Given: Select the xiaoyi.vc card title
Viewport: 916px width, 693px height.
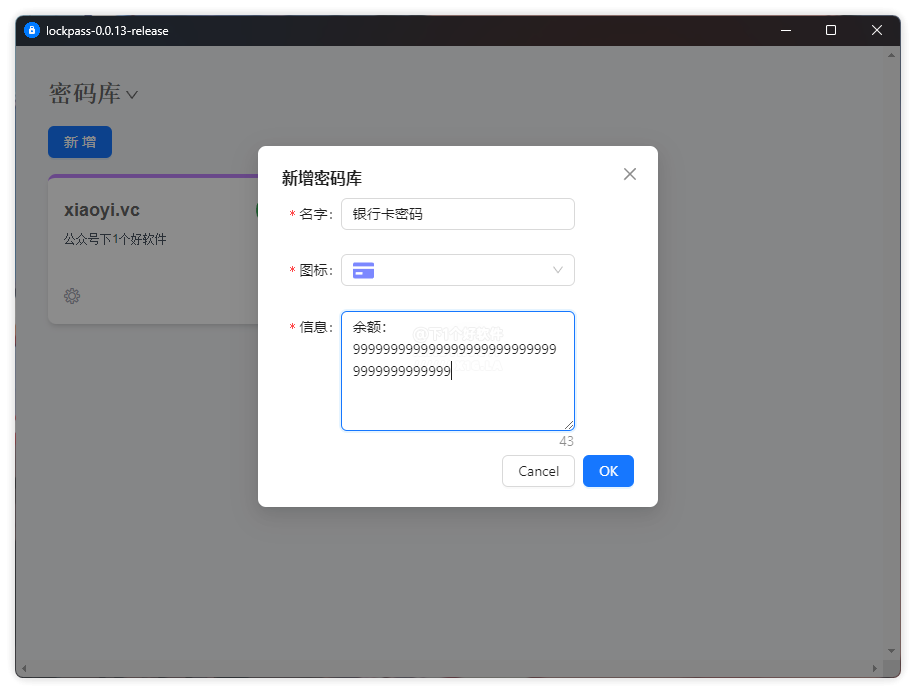Looking at the screenshot, I should pos(102,210).
